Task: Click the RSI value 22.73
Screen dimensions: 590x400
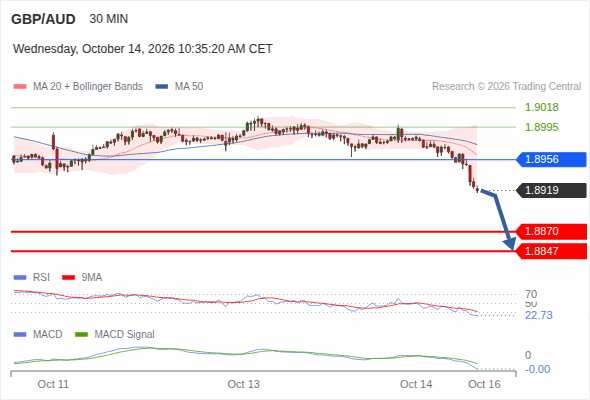Action: click(539, 315)
